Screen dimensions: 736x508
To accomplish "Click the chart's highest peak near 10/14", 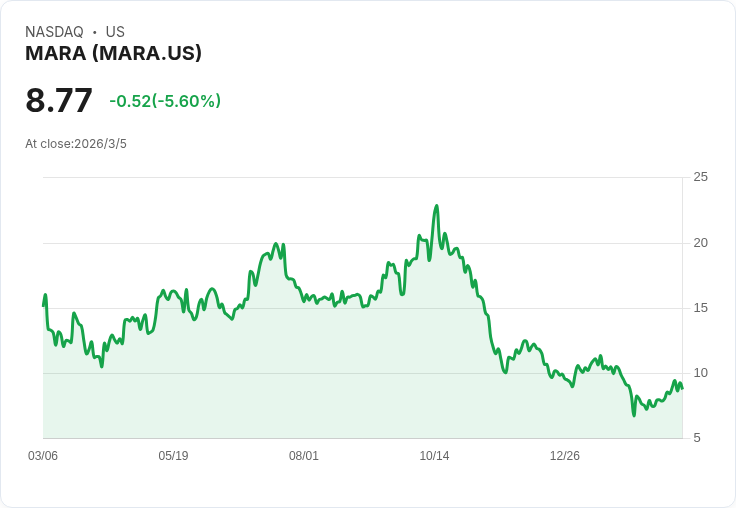I will 437,206.
